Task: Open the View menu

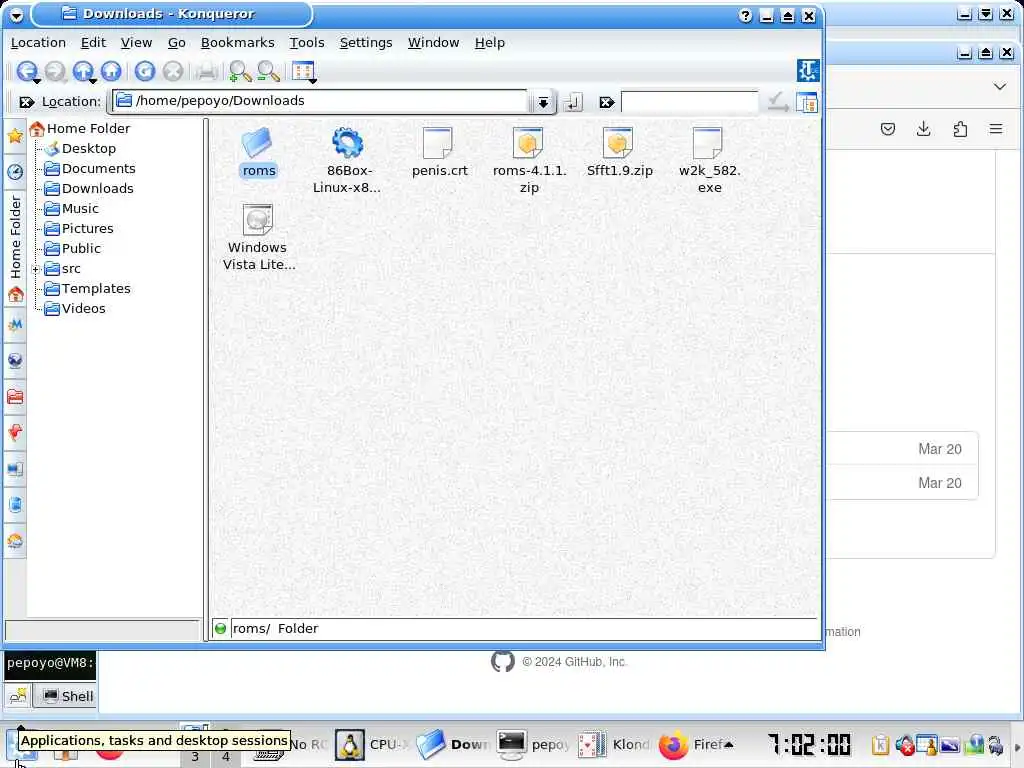Action: click(136, 42)
